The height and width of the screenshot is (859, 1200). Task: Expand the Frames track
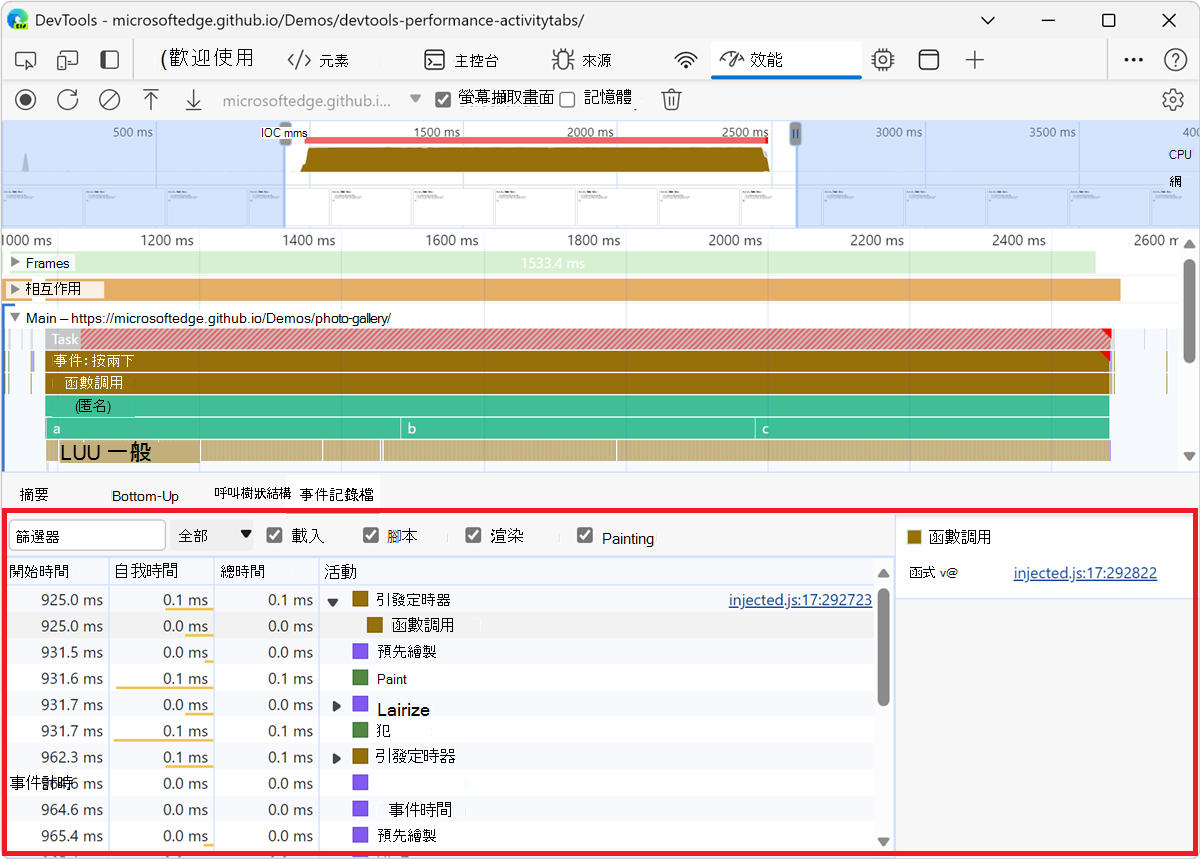pyautogui.click(x=15, y=262)
